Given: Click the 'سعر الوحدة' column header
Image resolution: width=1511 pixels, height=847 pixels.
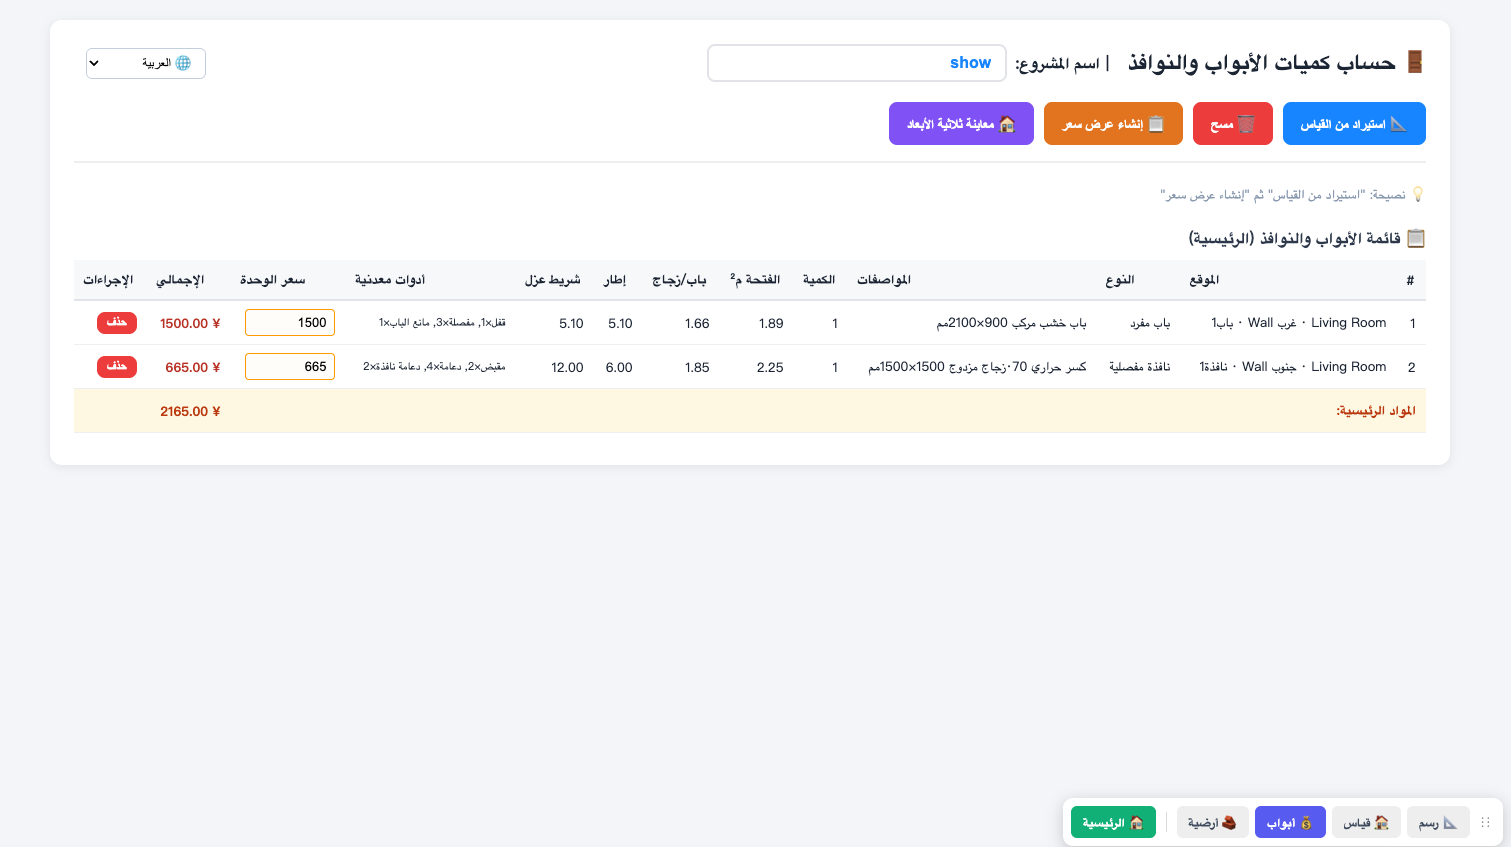Looking at the screenshot, I should (x=272, y=280).
